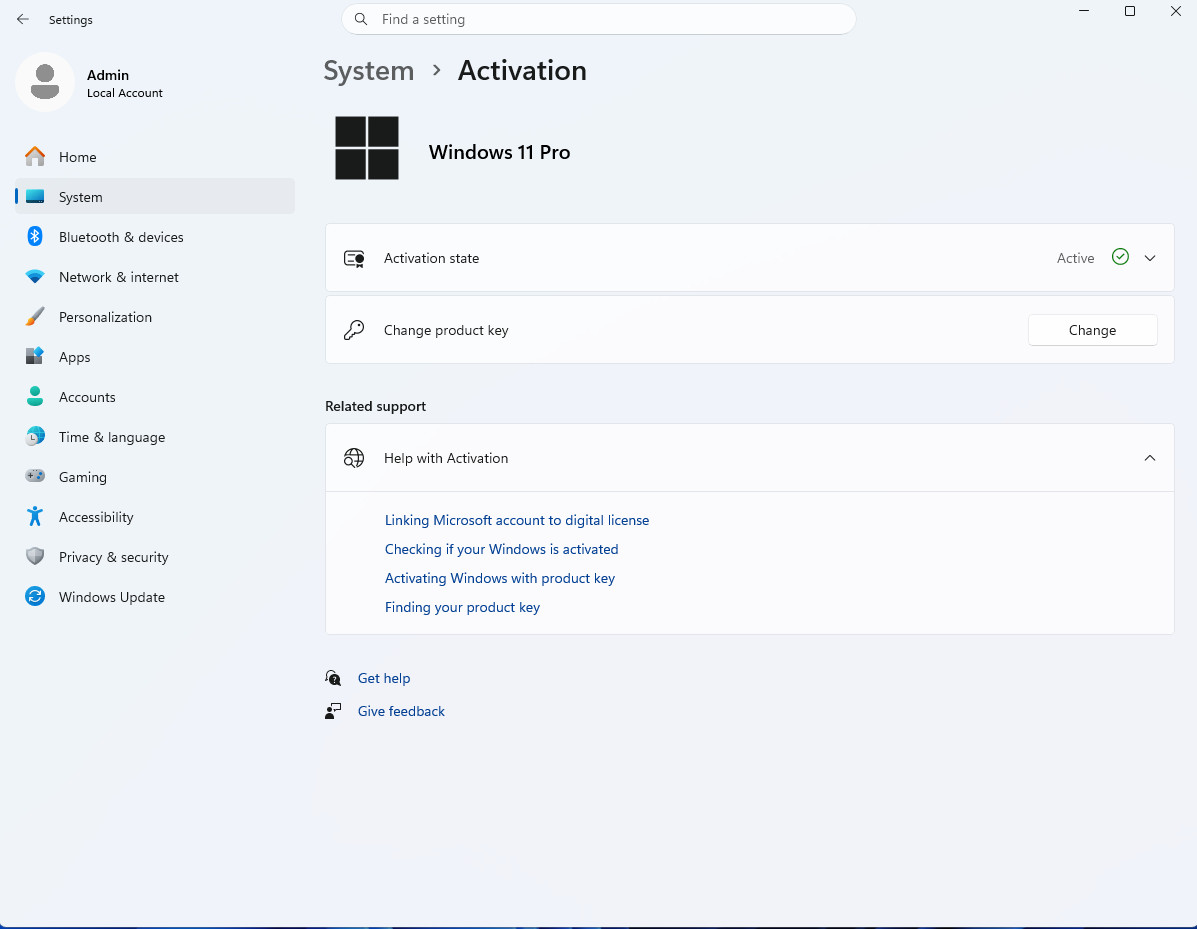Minimize the Settings window
Image resolution: width=1197 pixels, height=929 pixels.
click(1084, 11)
